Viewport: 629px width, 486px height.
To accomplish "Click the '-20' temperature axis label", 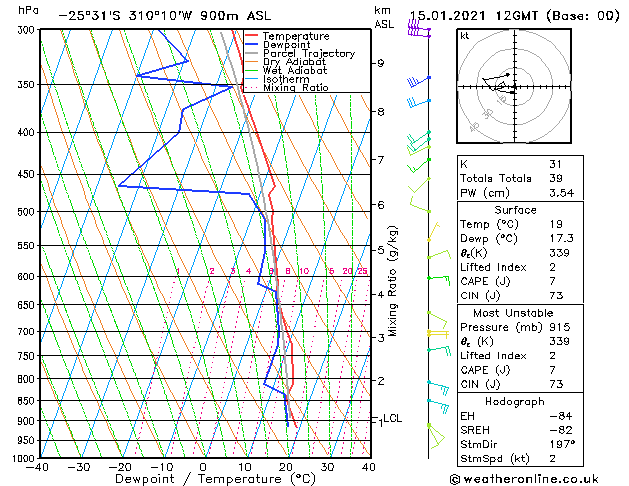I will click(120, 467).
